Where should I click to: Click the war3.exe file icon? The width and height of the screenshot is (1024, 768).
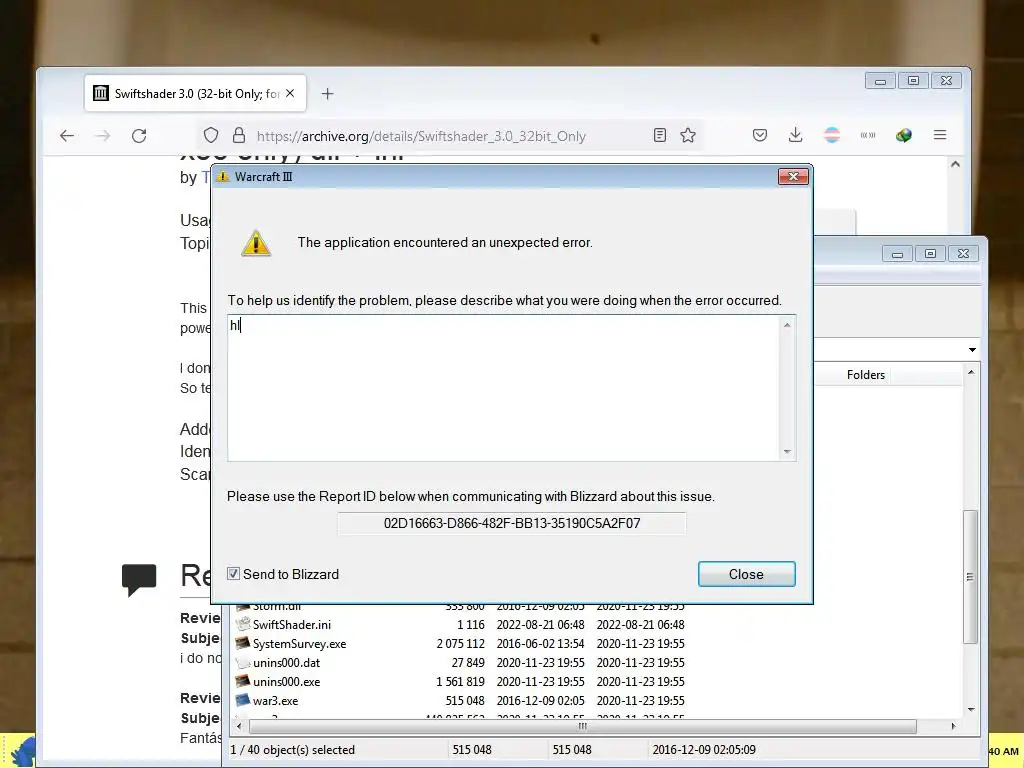click(x=243, y=700)
